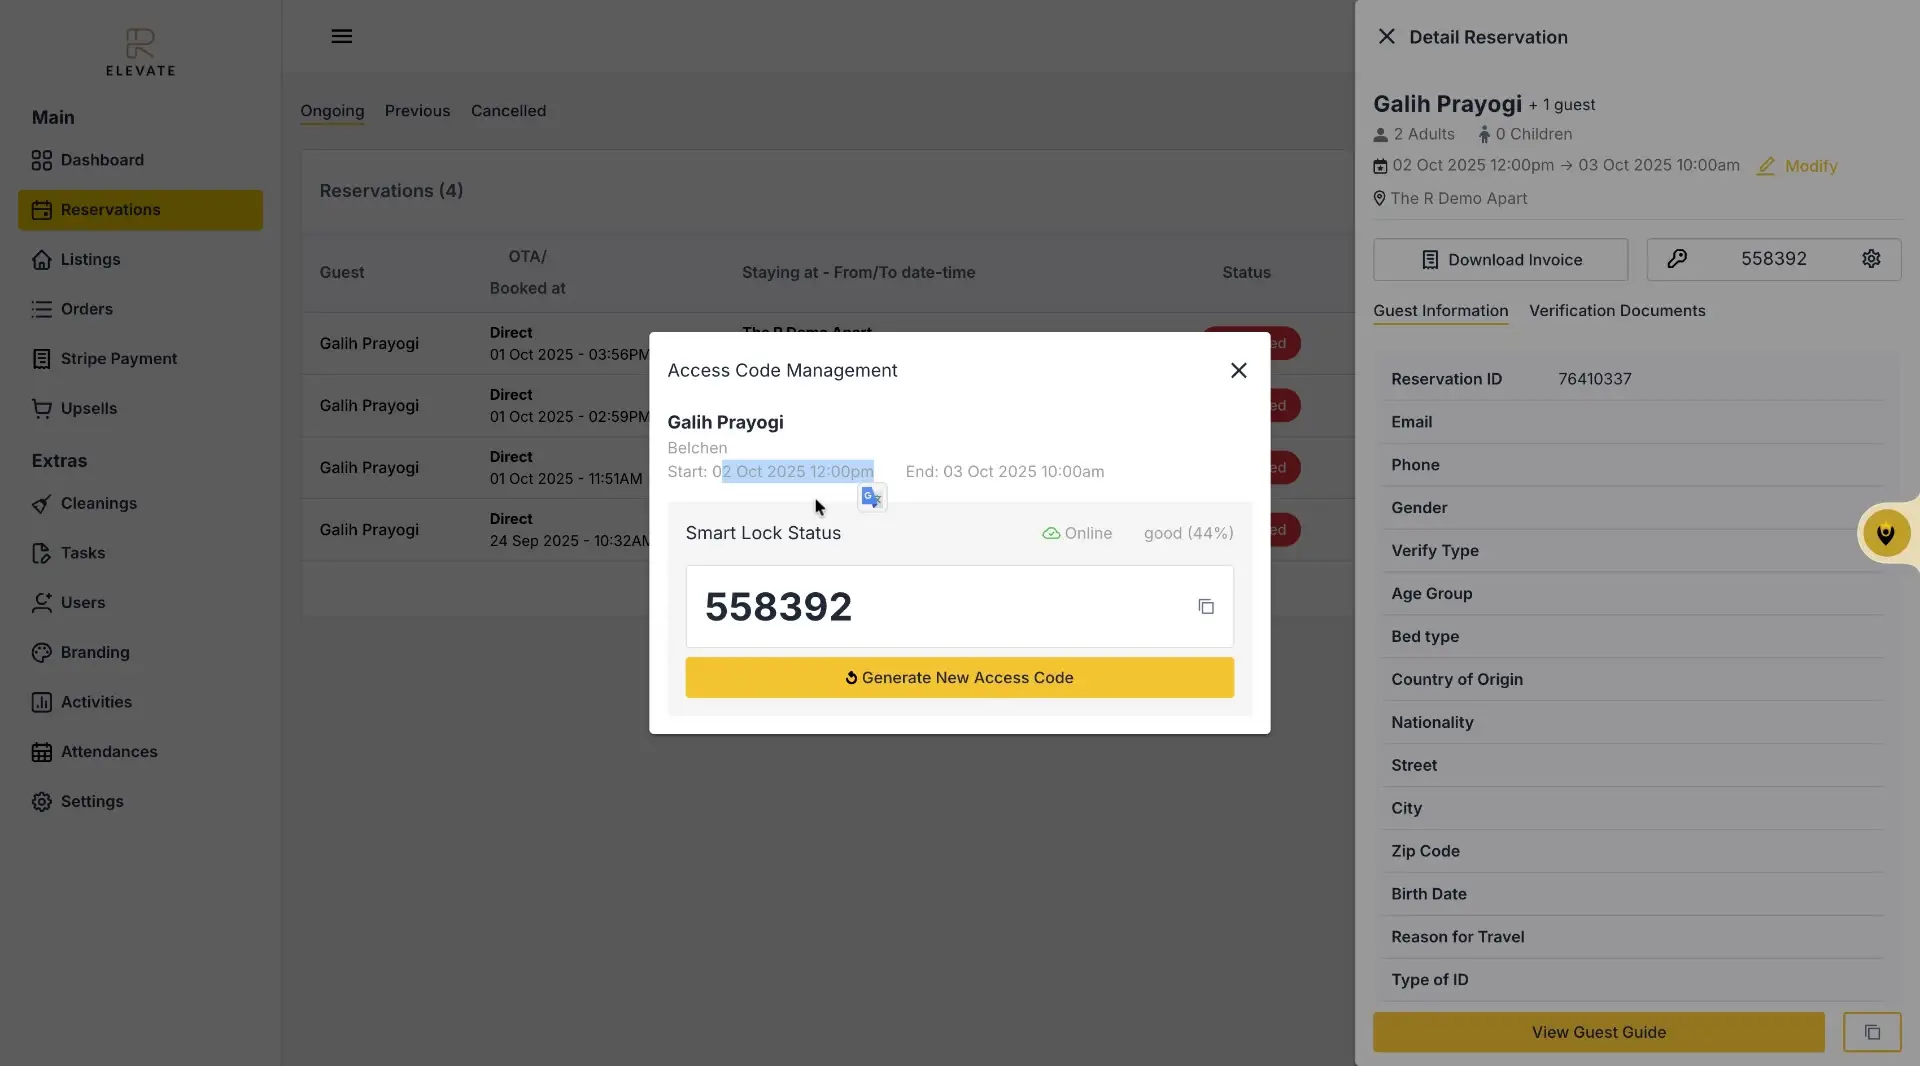
Task: Click Generate New Access Code
Action: tap(958, 677)
